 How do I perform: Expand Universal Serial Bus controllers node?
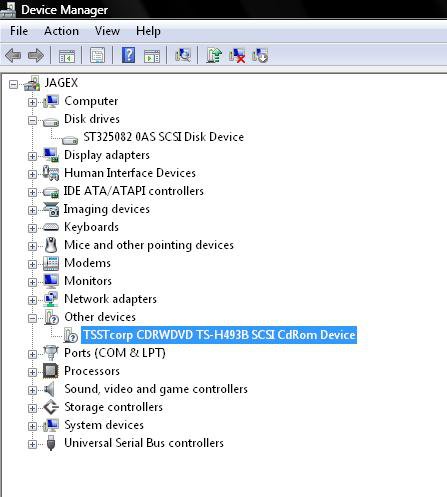[32, 444]
